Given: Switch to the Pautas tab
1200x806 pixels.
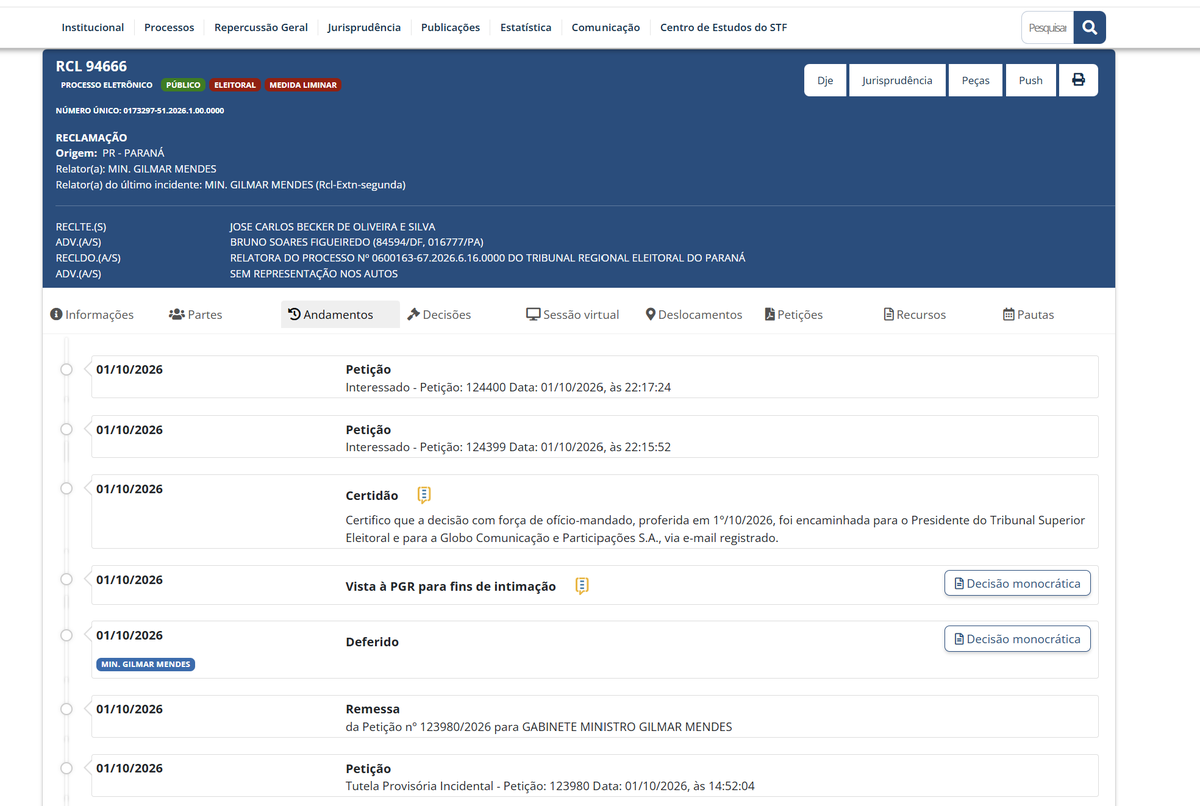Looking at the screenshot, I should (1028, 314).
